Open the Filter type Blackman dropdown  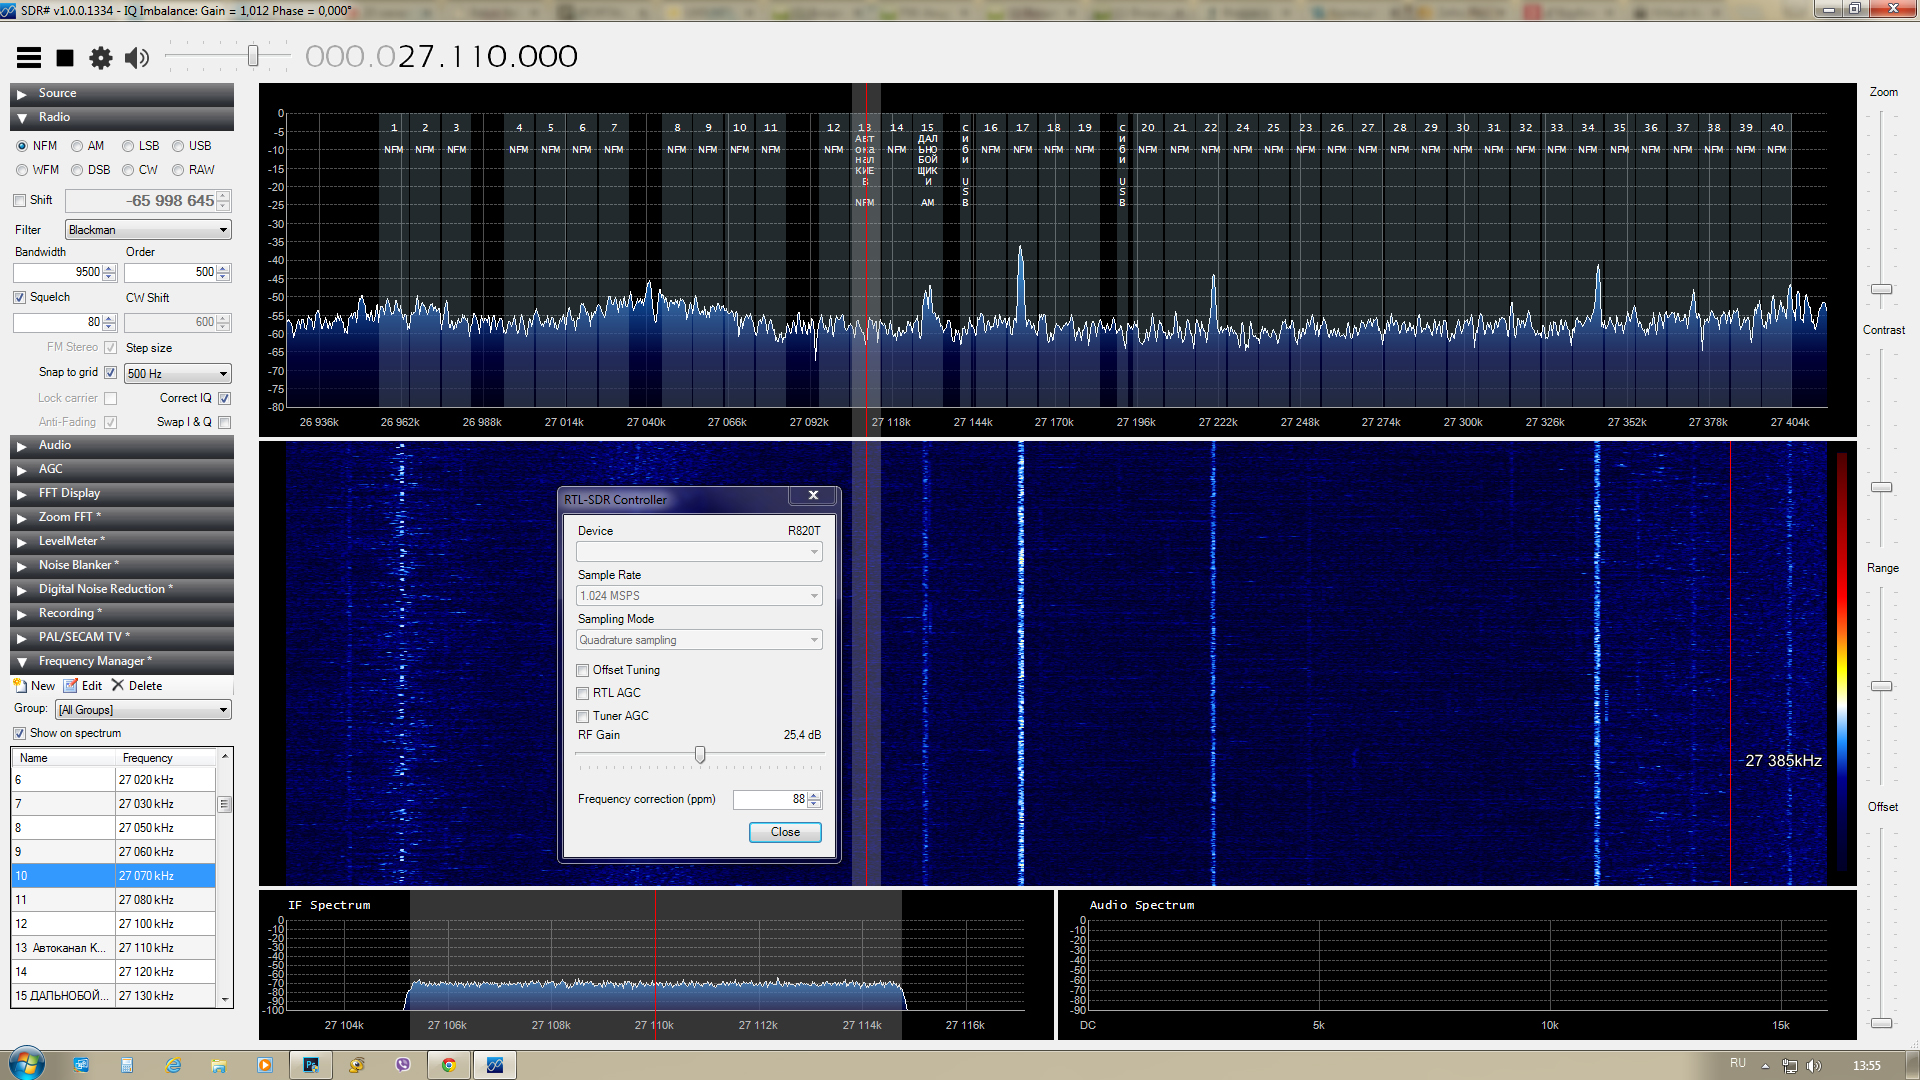pyautogui.click(x=148, y=230)
